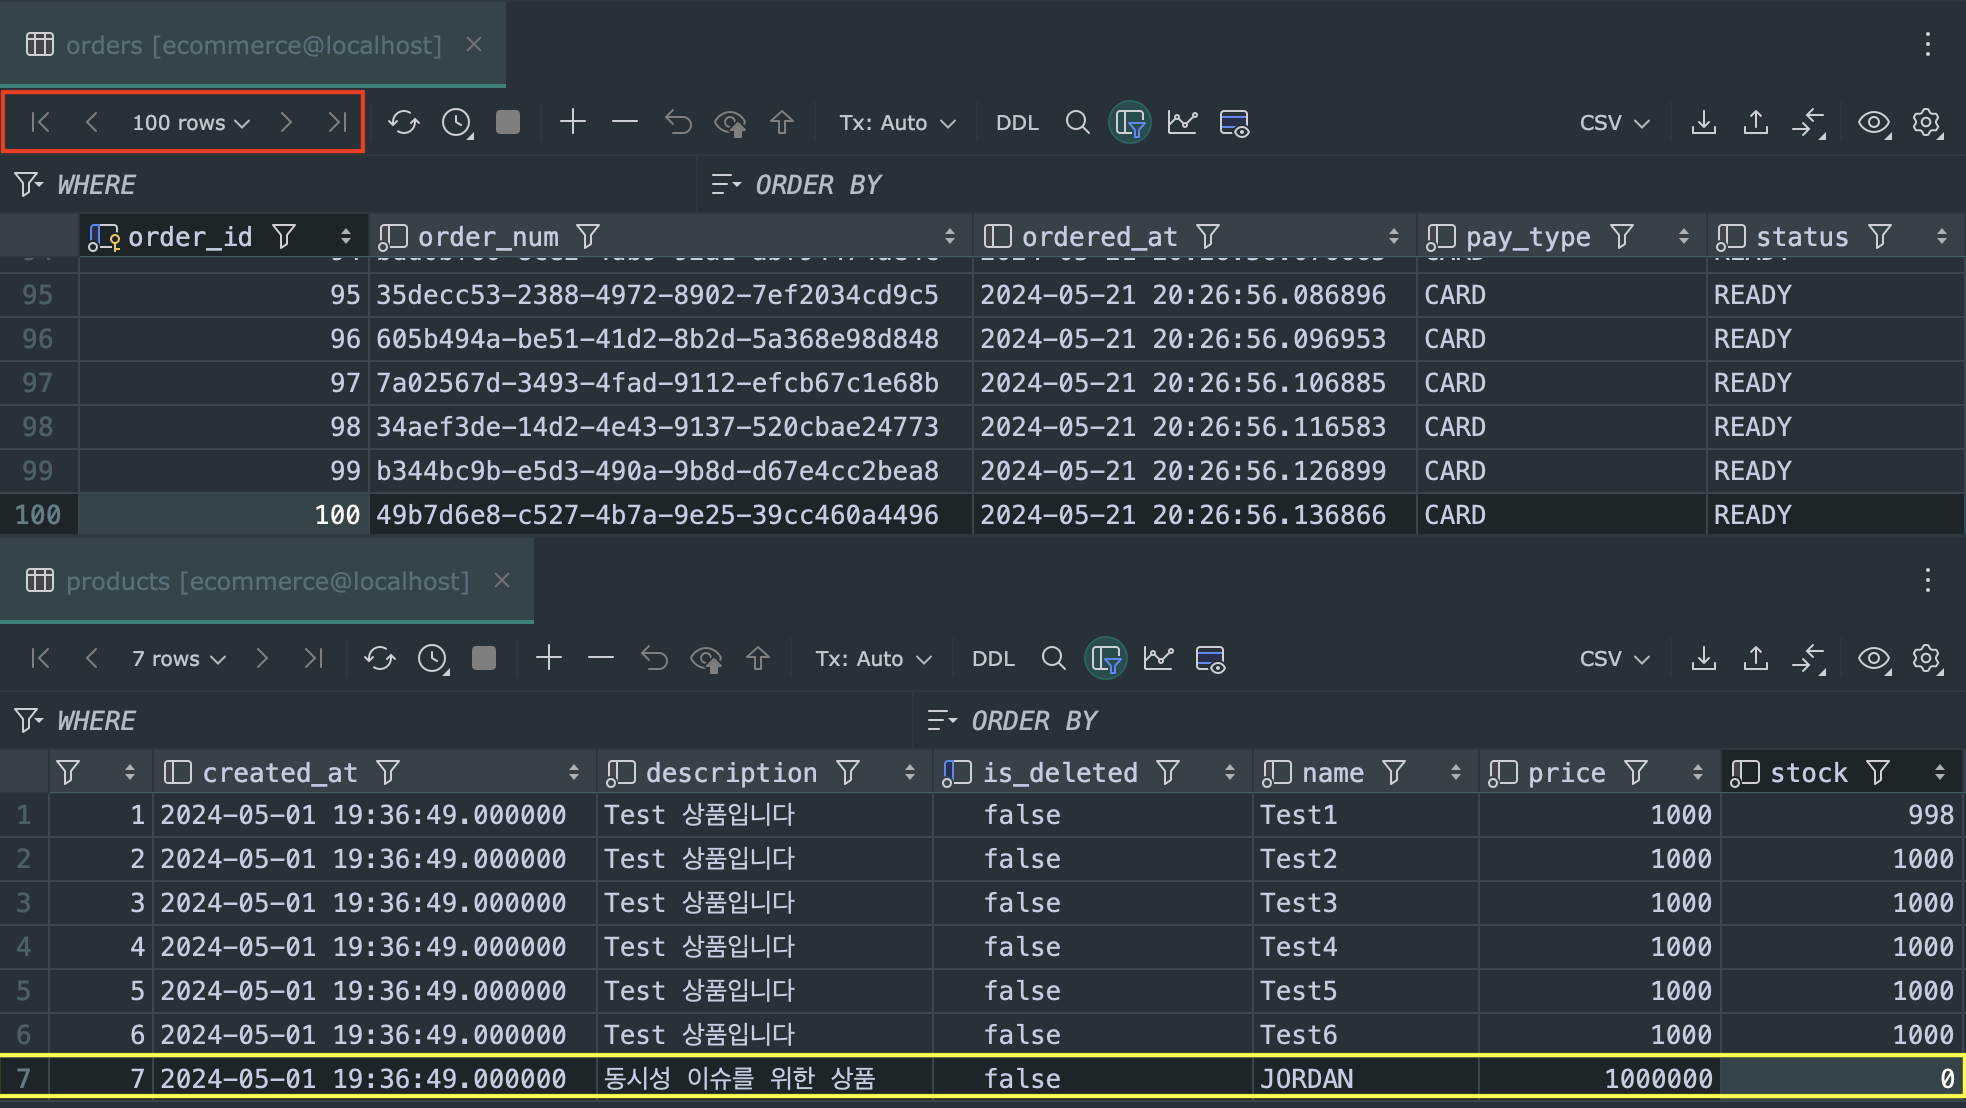Add a new row in orders table
Screen dimensions: 1966x1108
[x=572, y=122]
